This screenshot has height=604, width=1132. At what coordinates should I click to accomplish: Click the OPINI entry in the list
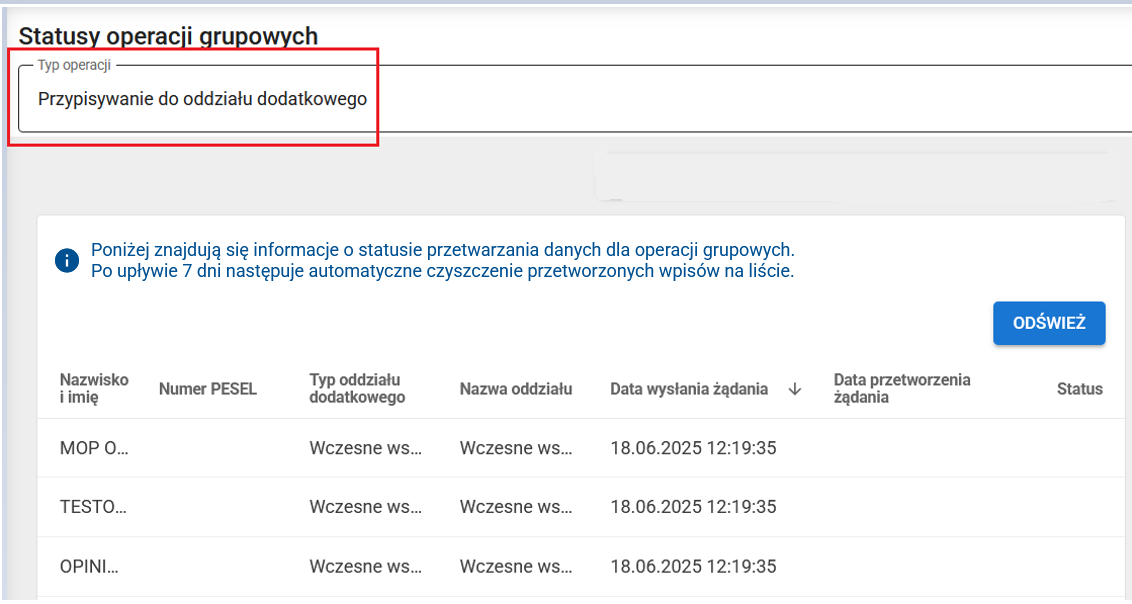coord(88,566)
